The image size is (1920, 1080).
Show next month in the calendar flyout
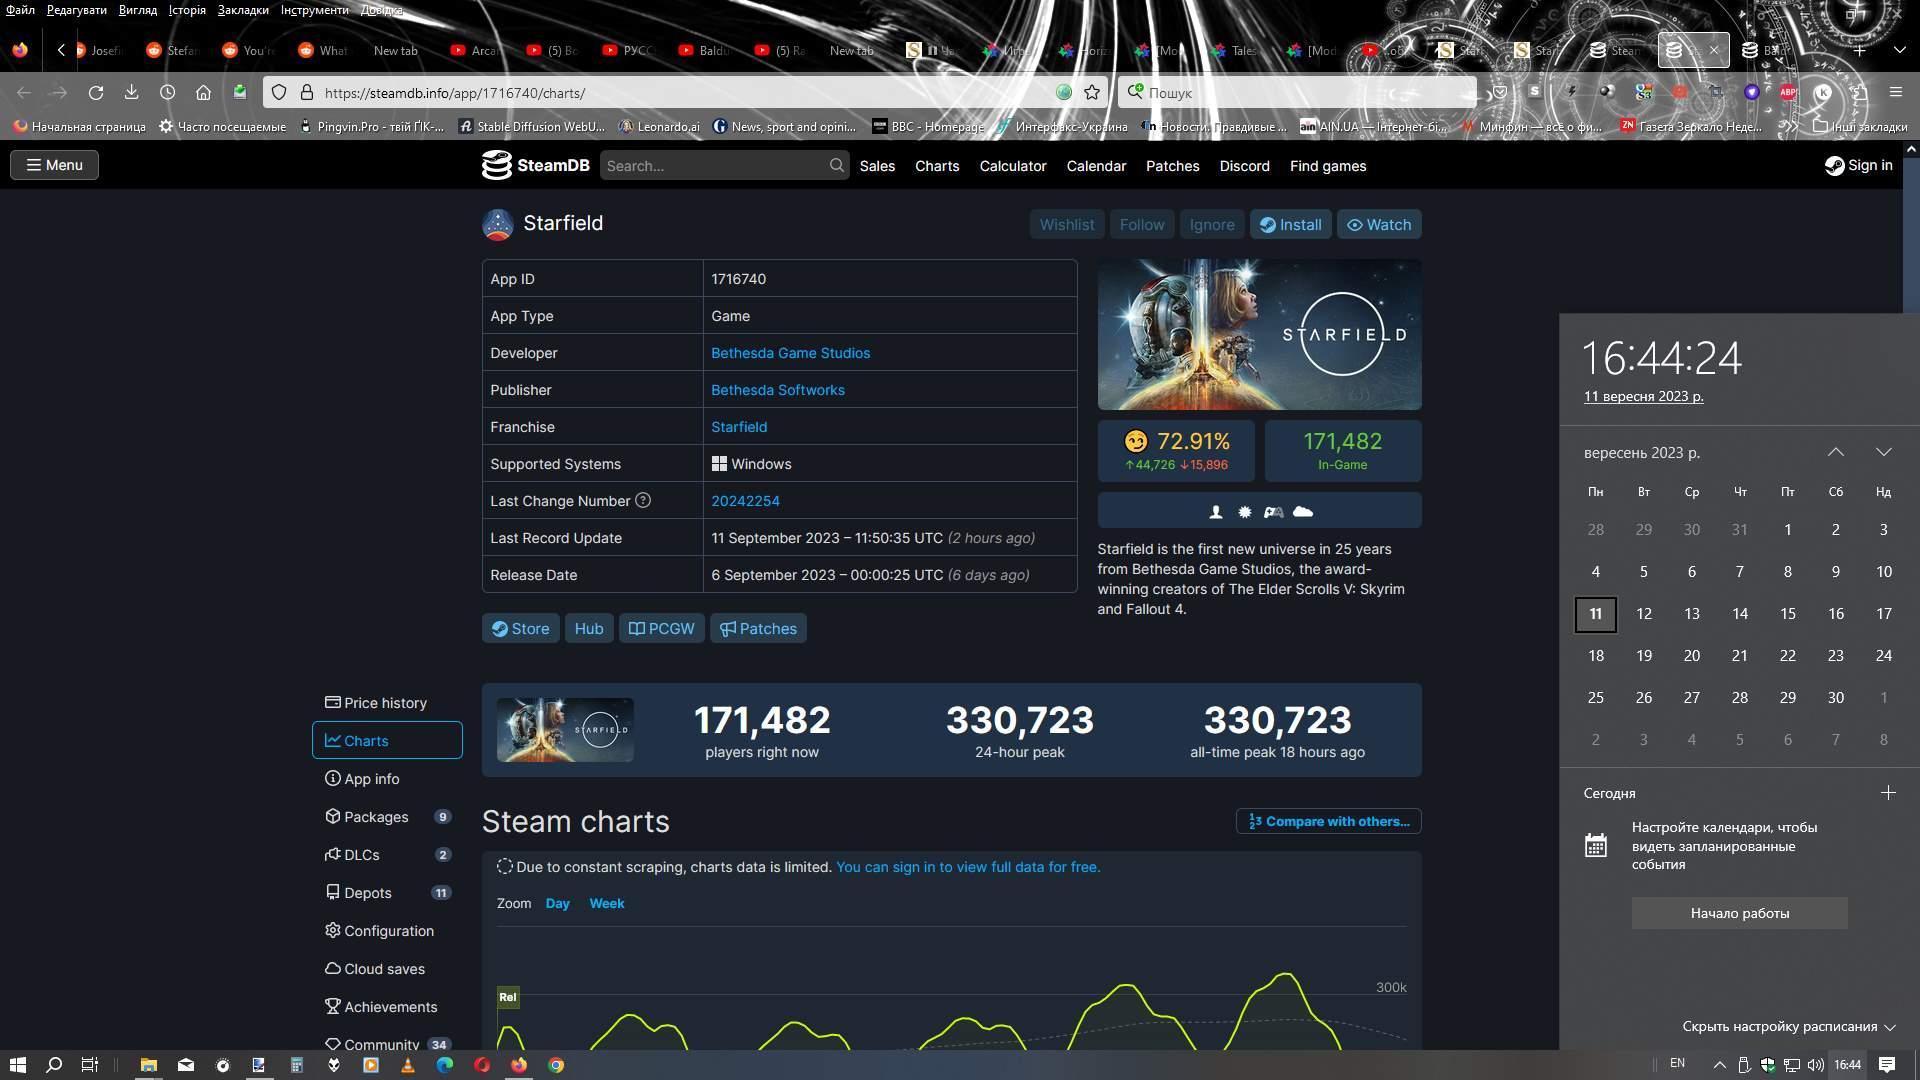(x=1884, y=452)
